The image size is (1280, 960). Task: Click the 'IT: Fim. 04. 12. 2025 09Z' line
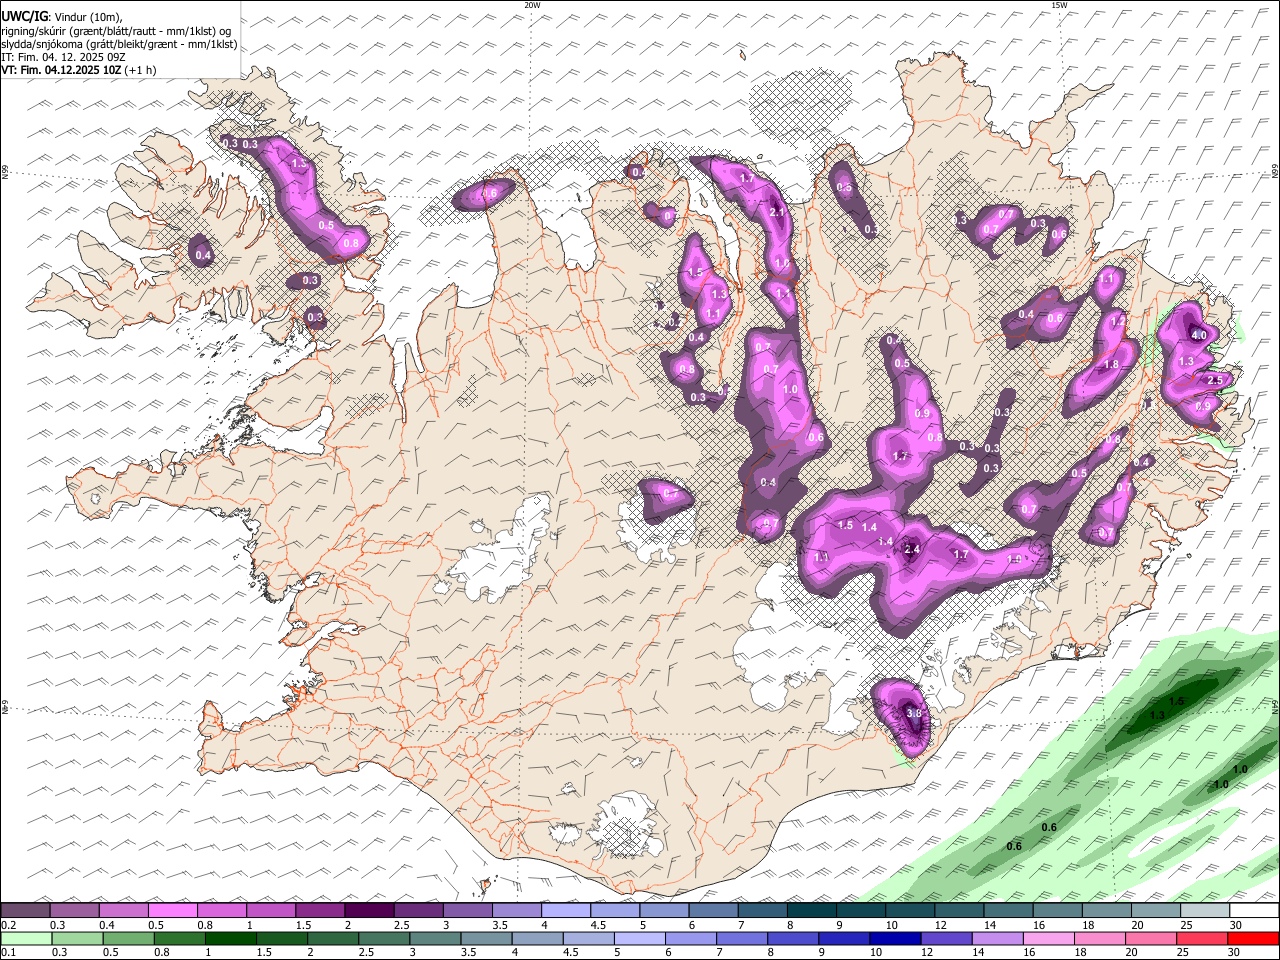tap(64, 57)
